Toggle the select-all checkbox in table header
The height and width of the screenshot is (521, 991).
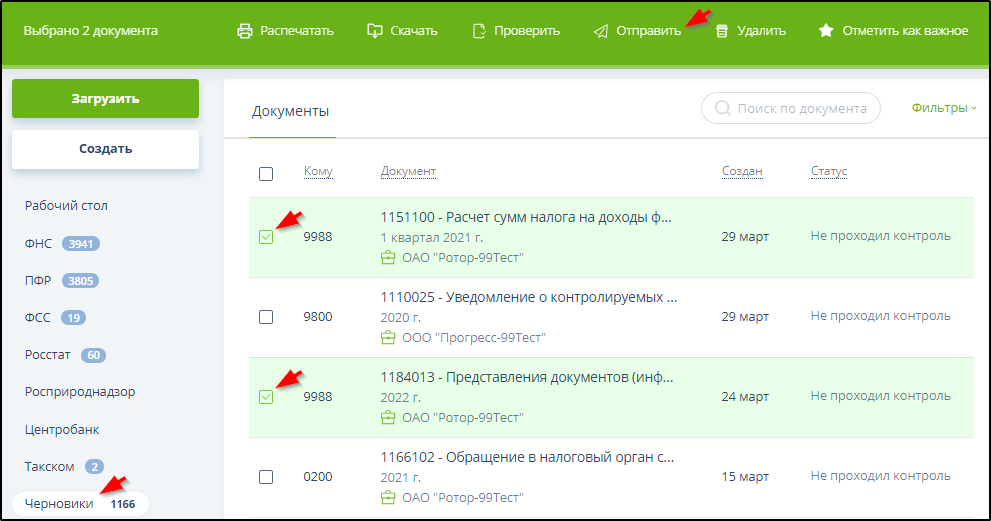(x=266, y=174)
